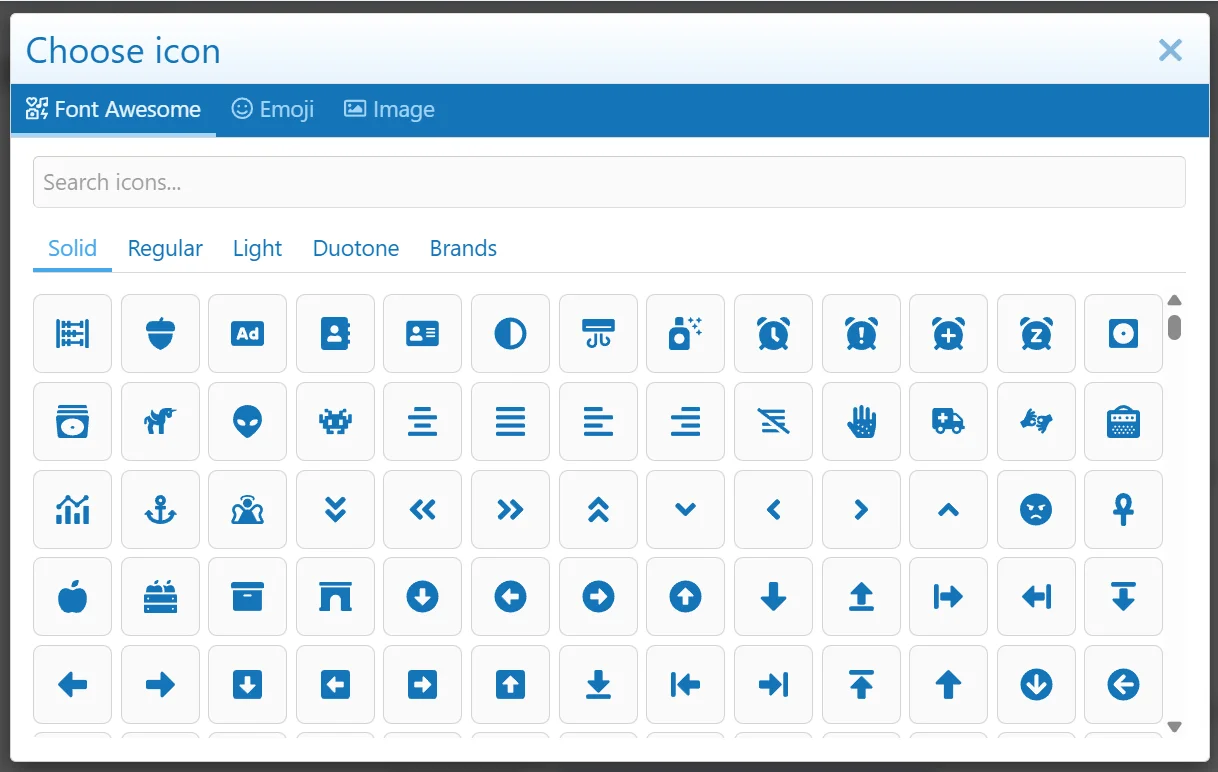Select the ankh icon
Viewport: 1218px width, 772px height.
[1123, 509]
